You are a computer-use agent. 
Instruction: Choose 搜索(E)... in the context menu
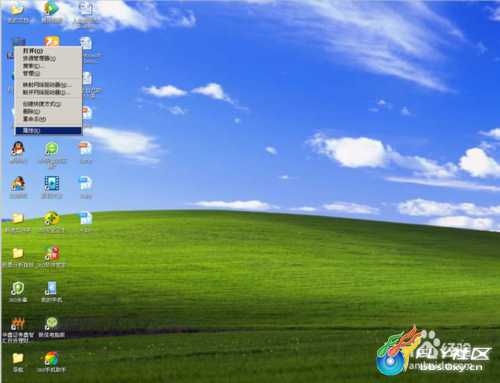pos(48,66)
